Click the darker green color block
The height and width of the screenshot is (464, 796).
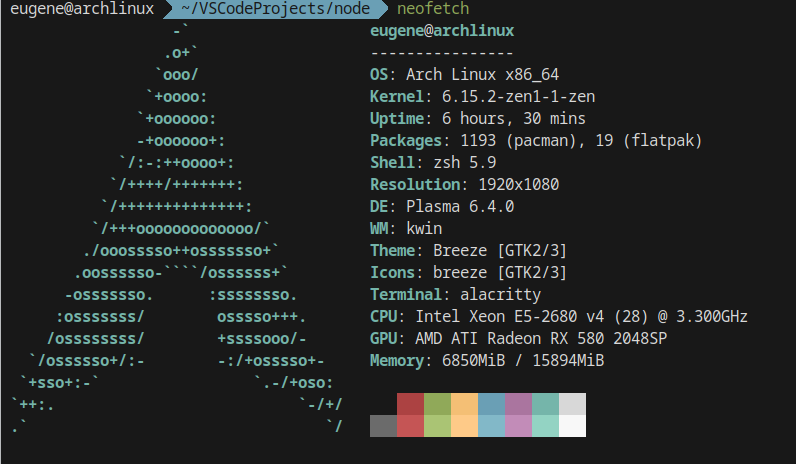[x=437, y=404]
